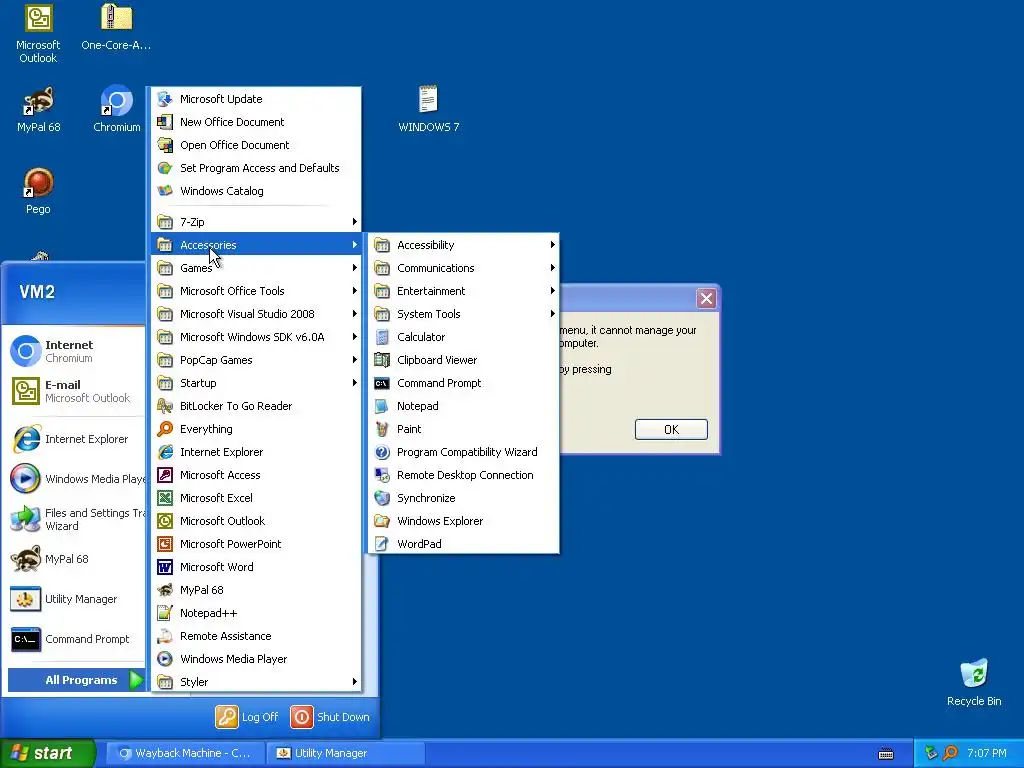Launch the WordPad icon
Image resolution: width=1024 pixels, height=768 pixels.
382,544
